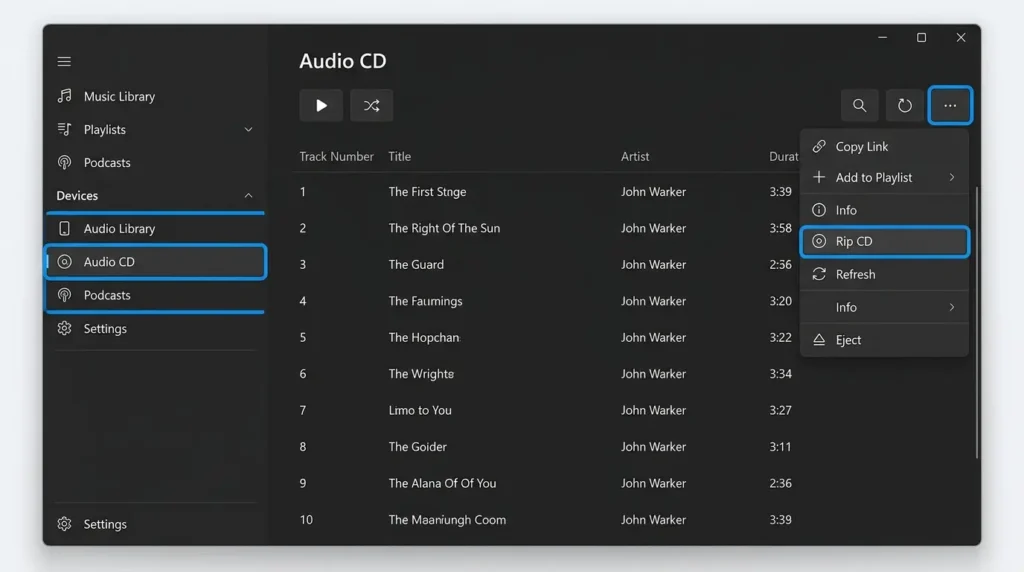This screenshot has width=1024, height=572.
Task: Select track The Right Of The Sun
Action: coord(444,228)
